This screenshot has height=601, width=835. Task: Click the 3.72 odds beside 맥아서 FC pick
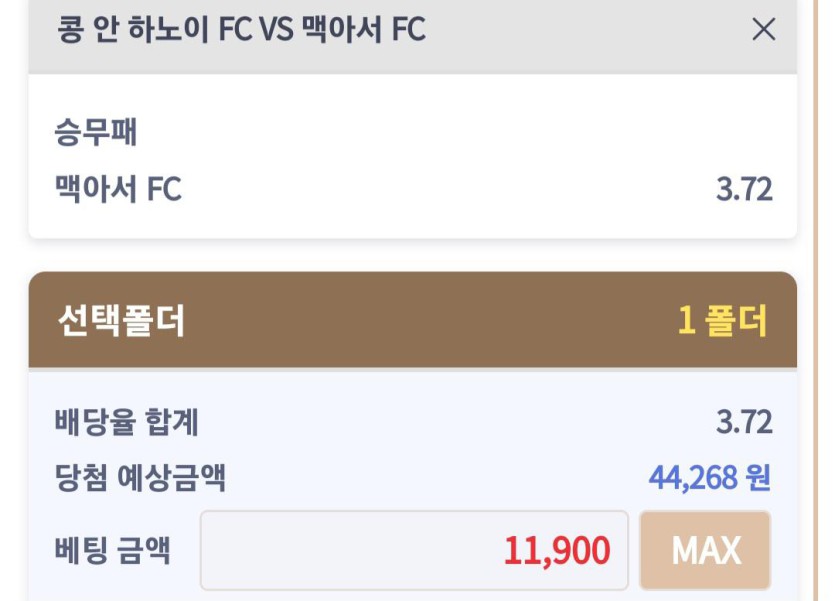(x=744, y=189)
